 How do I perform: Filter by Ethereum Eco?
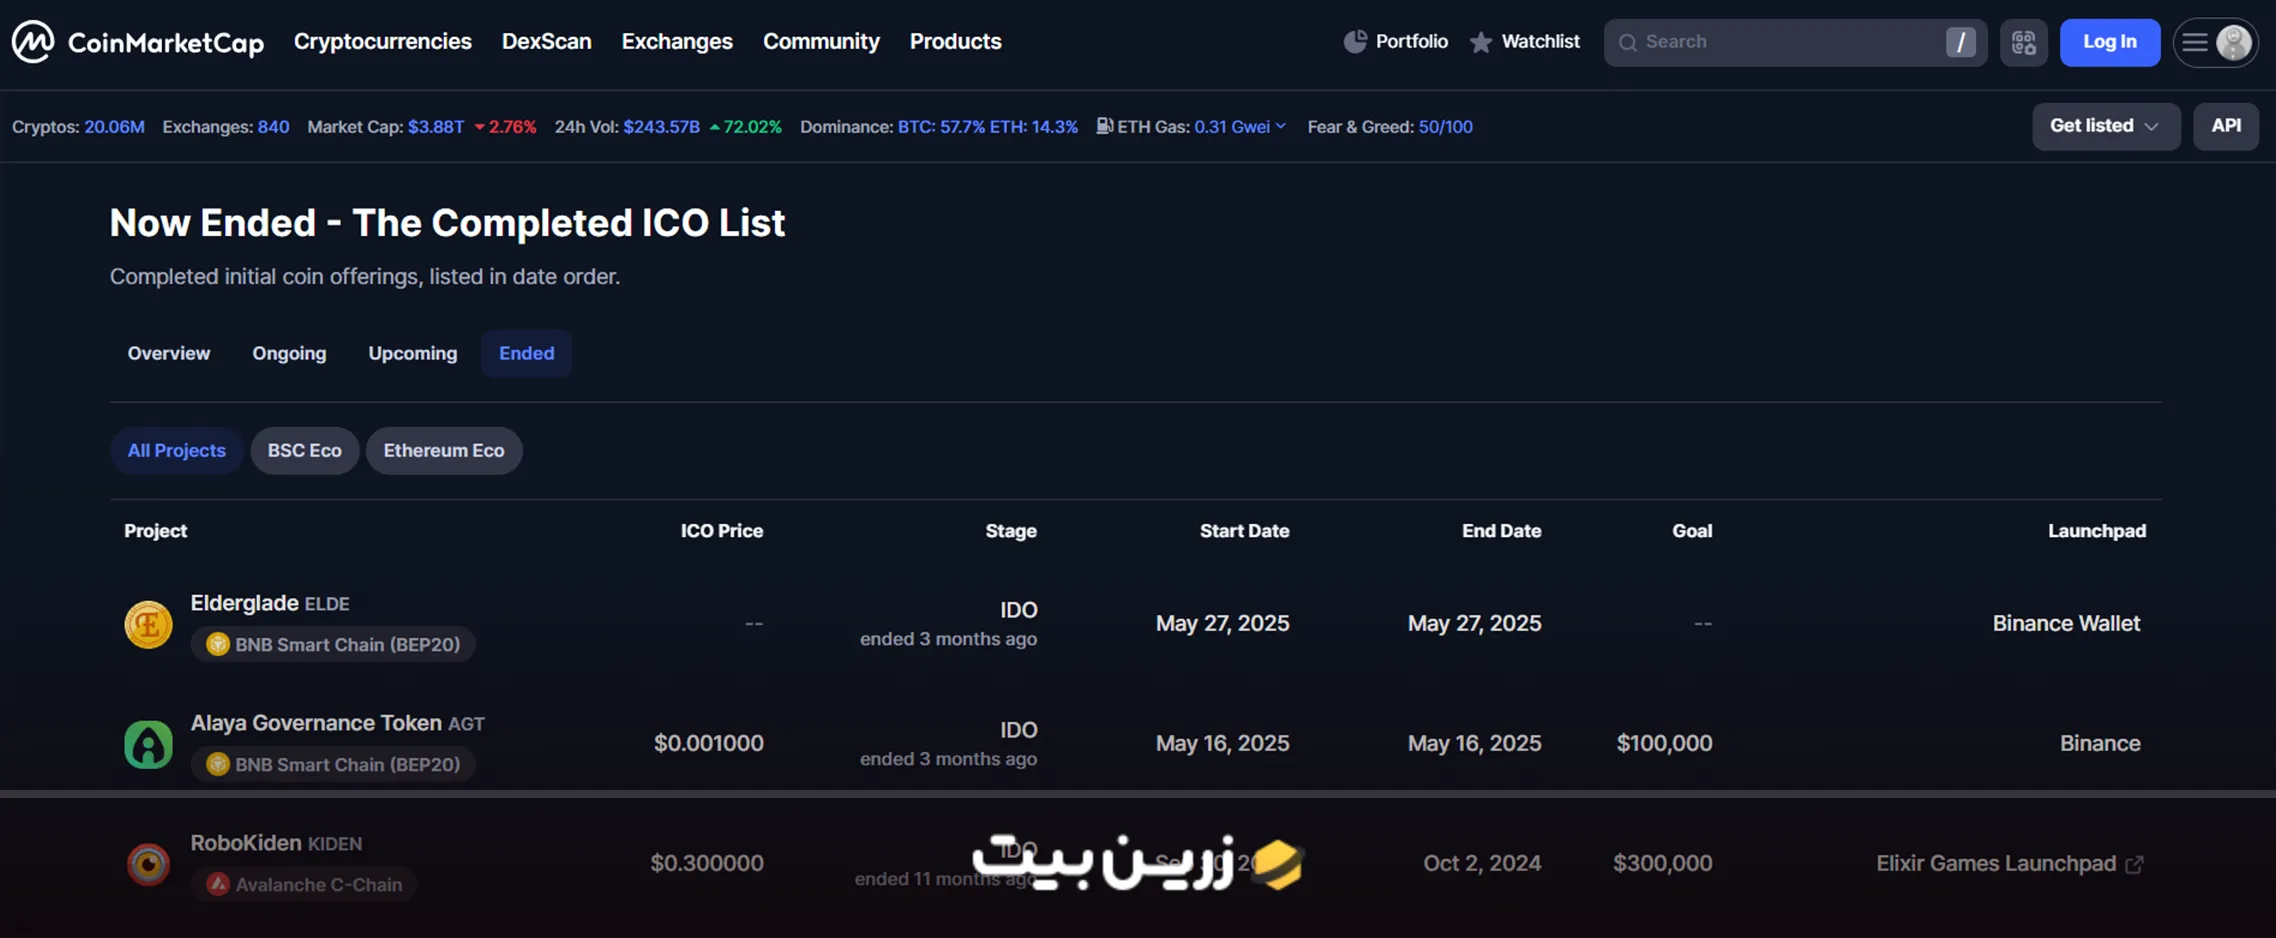point(444,451)
